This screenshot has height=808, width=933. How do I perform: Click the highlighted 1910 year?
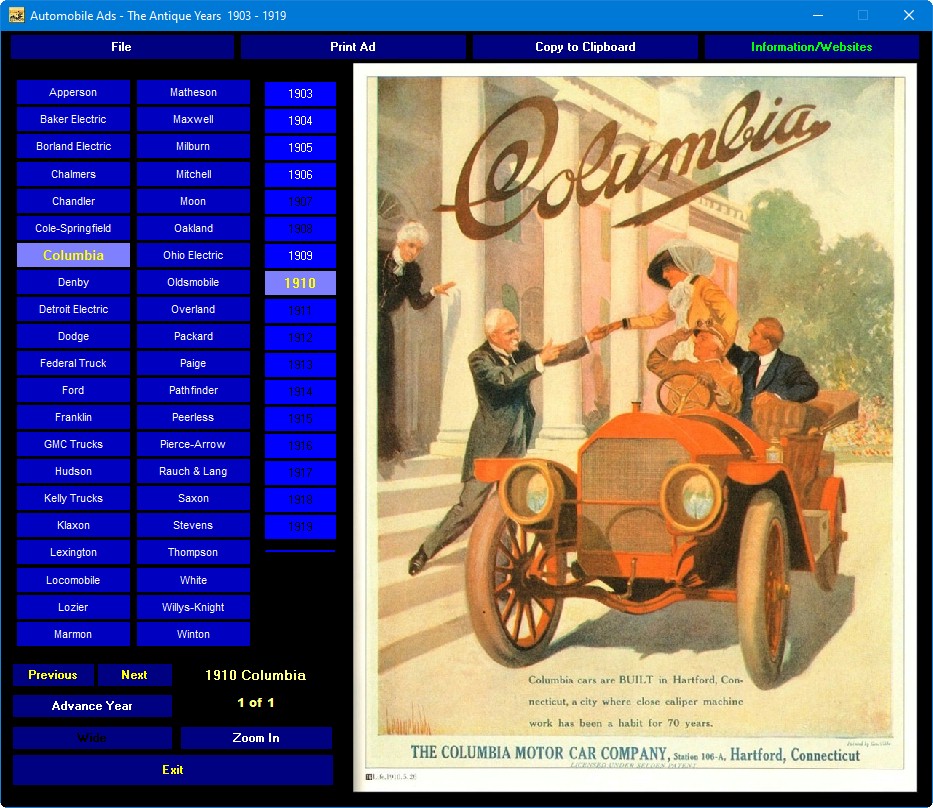(300, 283)
